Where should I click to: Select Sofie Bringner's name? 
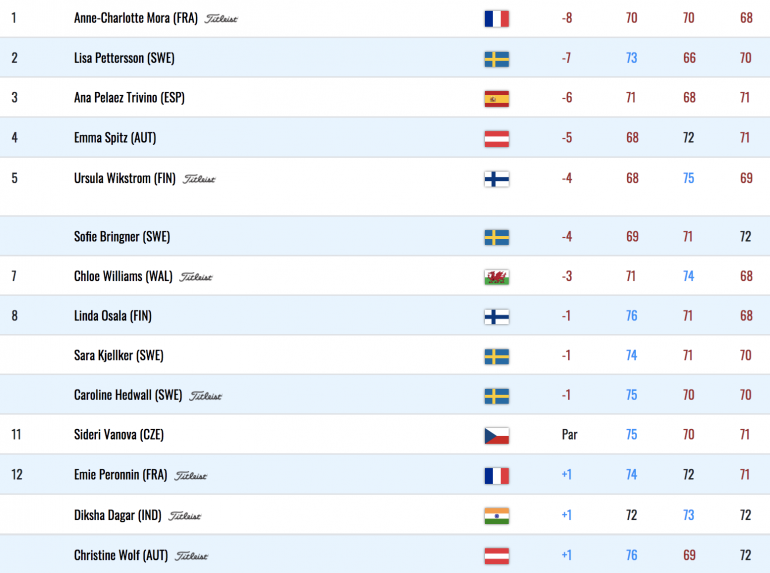pyautogui.click(x=122, y=237)
